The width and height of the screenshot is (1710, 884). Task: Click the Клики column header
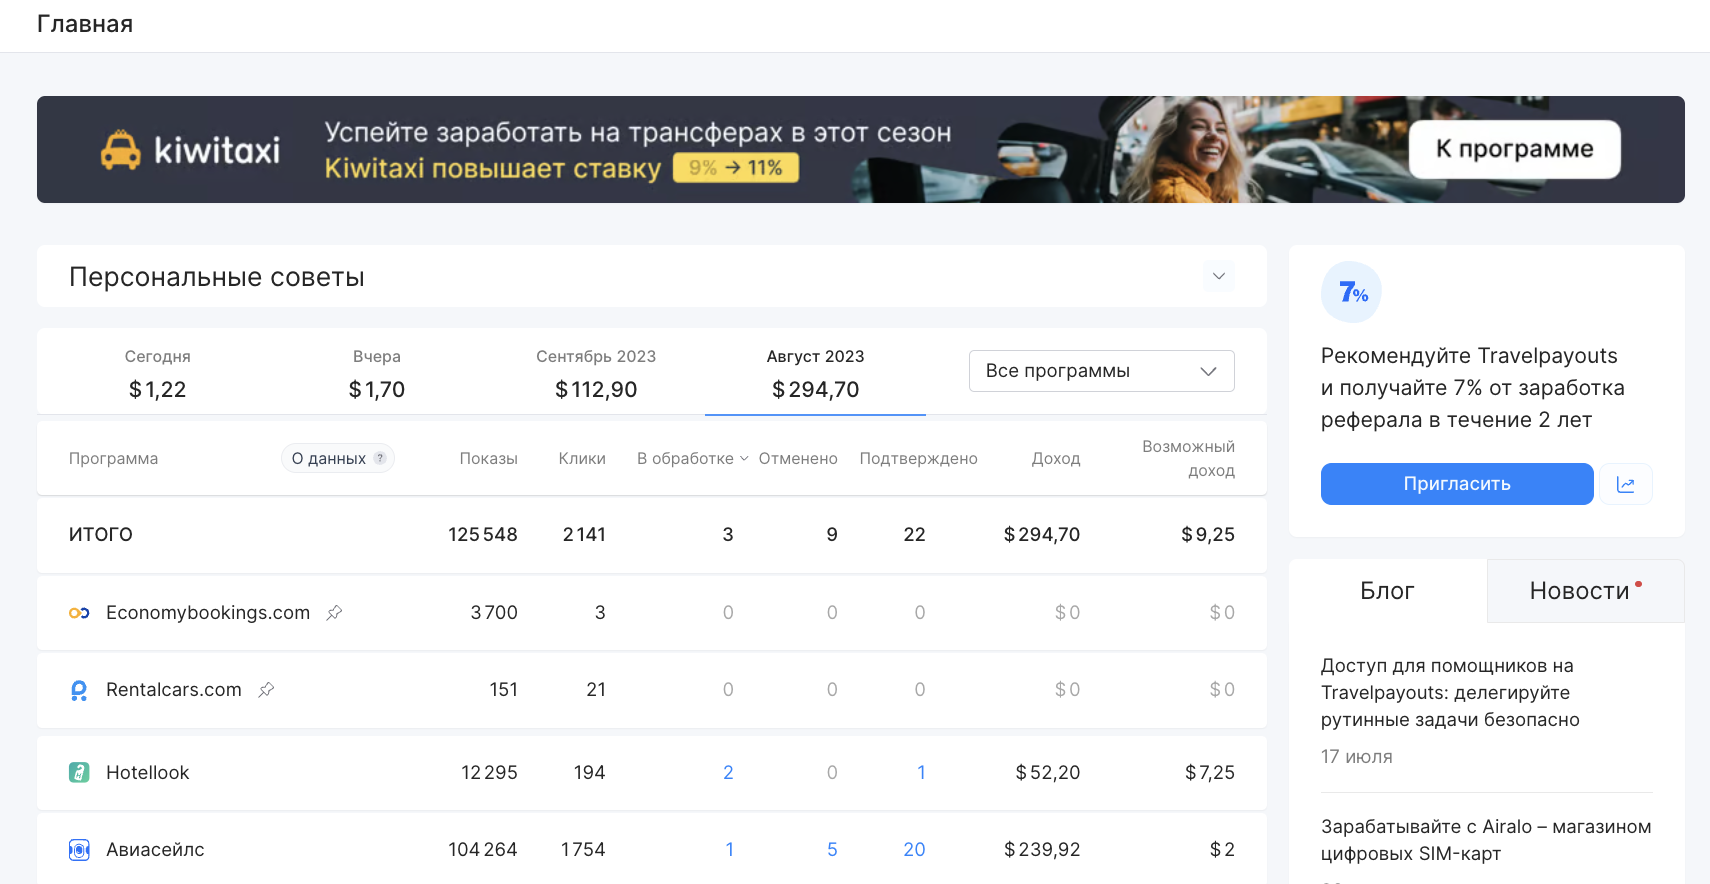(x=582, y=459)
